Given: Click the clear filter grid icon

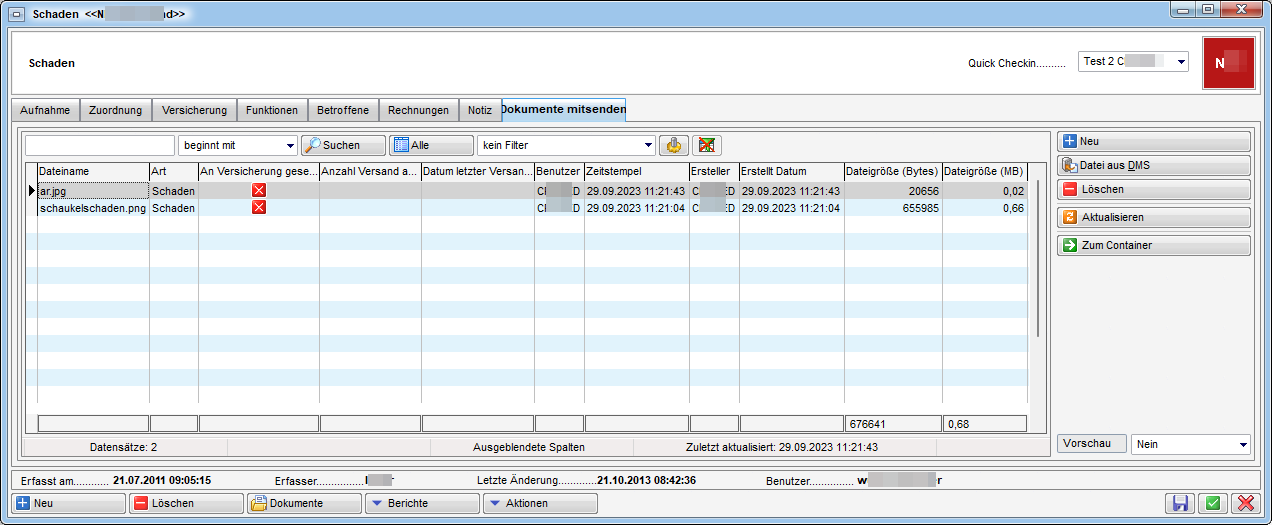Looking at the screenshot, I should pyautogui.click(x=706, y=145).
